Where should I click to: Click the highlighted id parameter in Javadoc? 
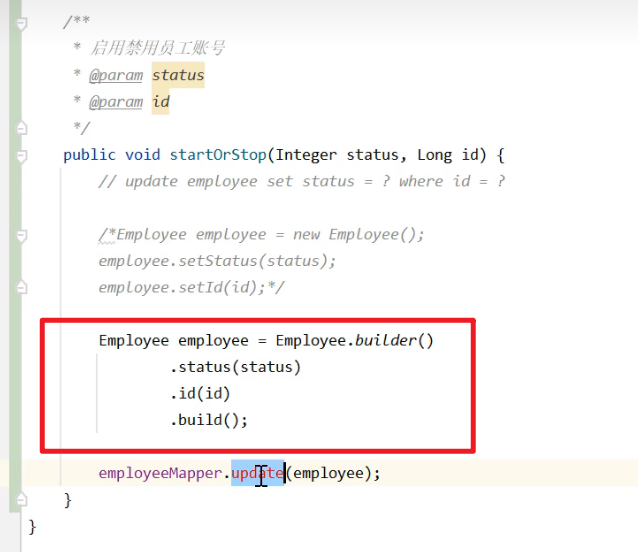(161, 102)
